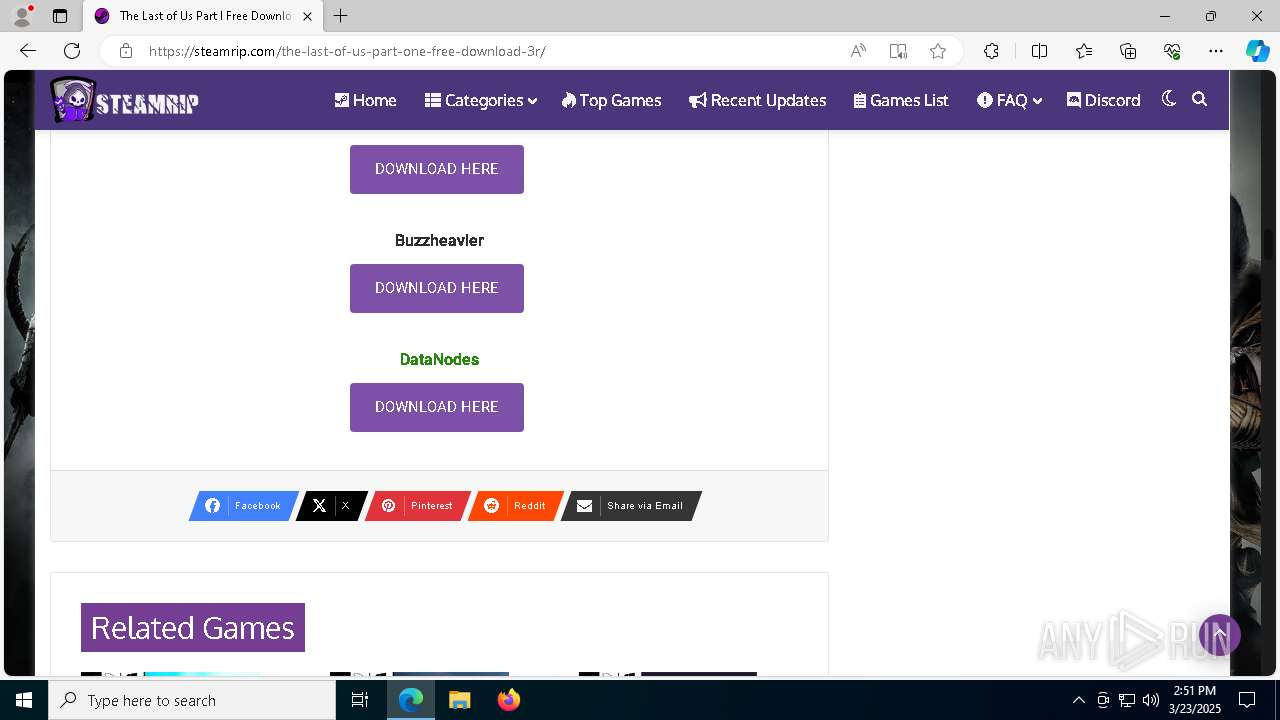Go back in the browser
1280x720 pixels.
pos(28,51)
